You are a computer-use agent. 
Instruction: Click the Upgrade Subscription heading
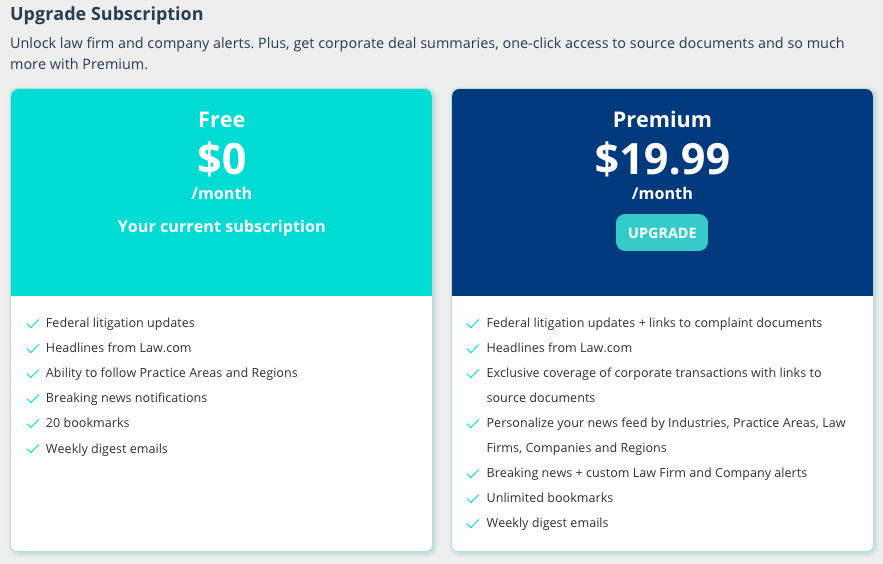[107, 14]
